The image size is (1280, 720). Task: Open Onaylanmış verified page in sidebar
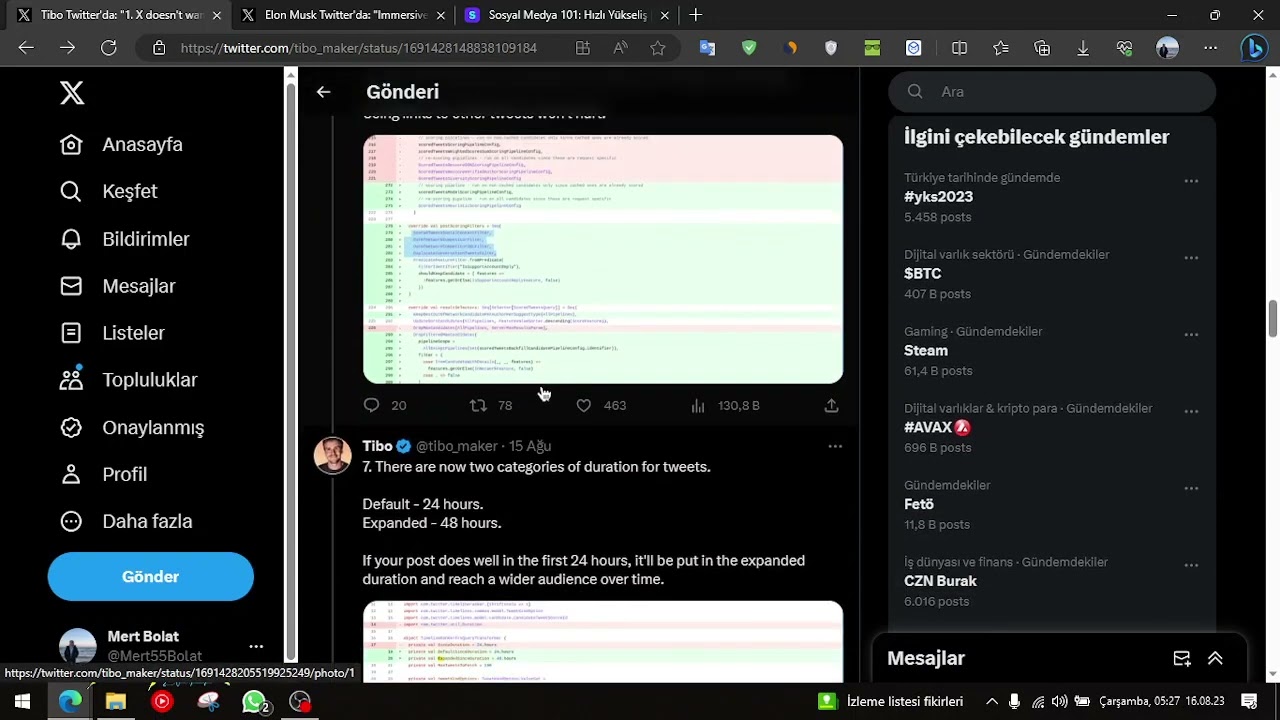pos(131,427)
